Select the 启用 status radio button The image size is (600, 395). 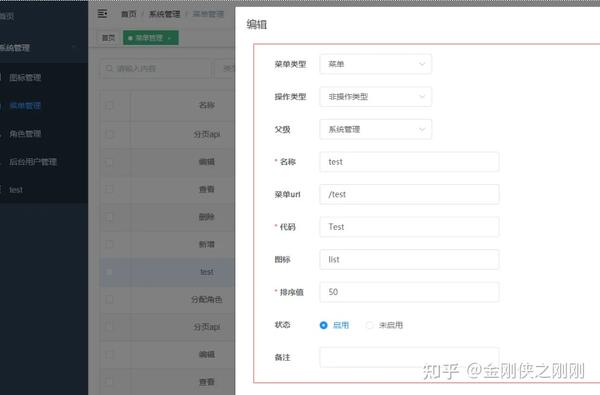click(x=323, y=325)
